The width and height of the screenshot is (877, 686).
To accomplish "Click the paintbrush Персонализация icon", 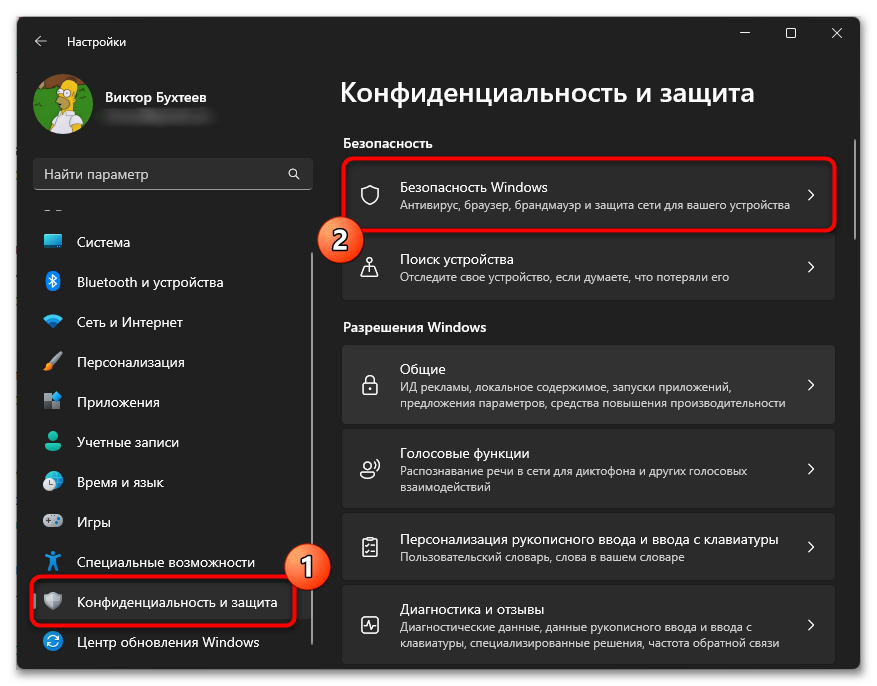I will pyautogui.click(x=53, y=361).
